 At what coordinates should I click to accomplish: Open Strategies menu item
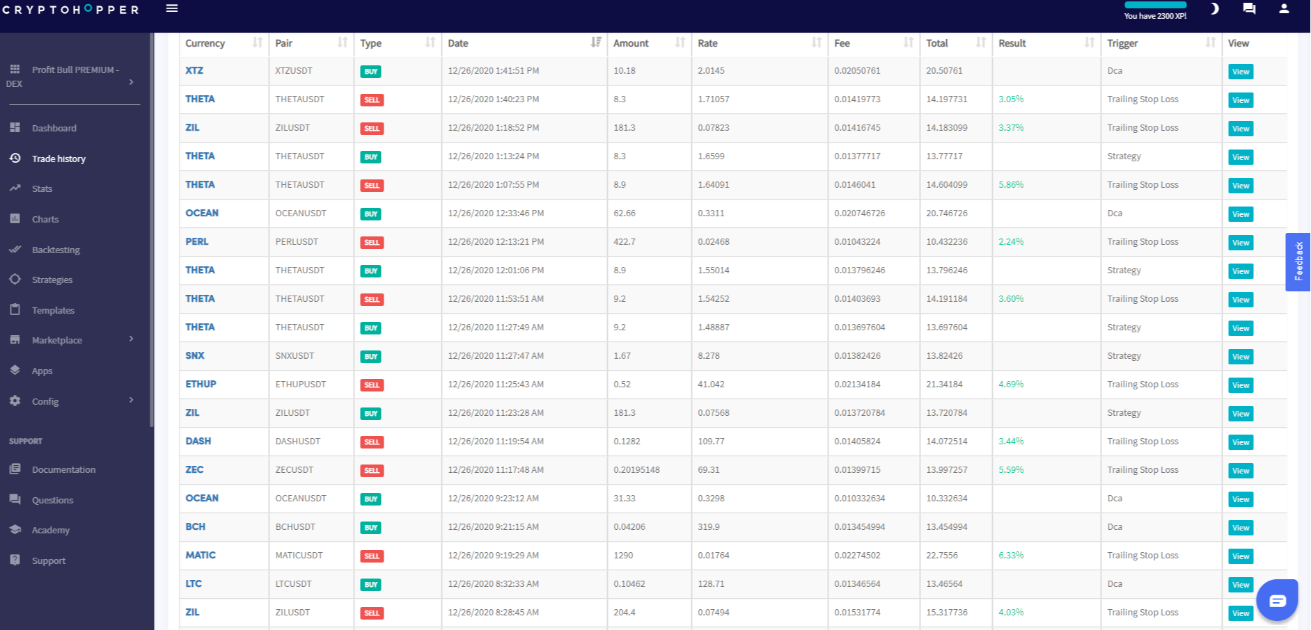(x=52, y=280)
